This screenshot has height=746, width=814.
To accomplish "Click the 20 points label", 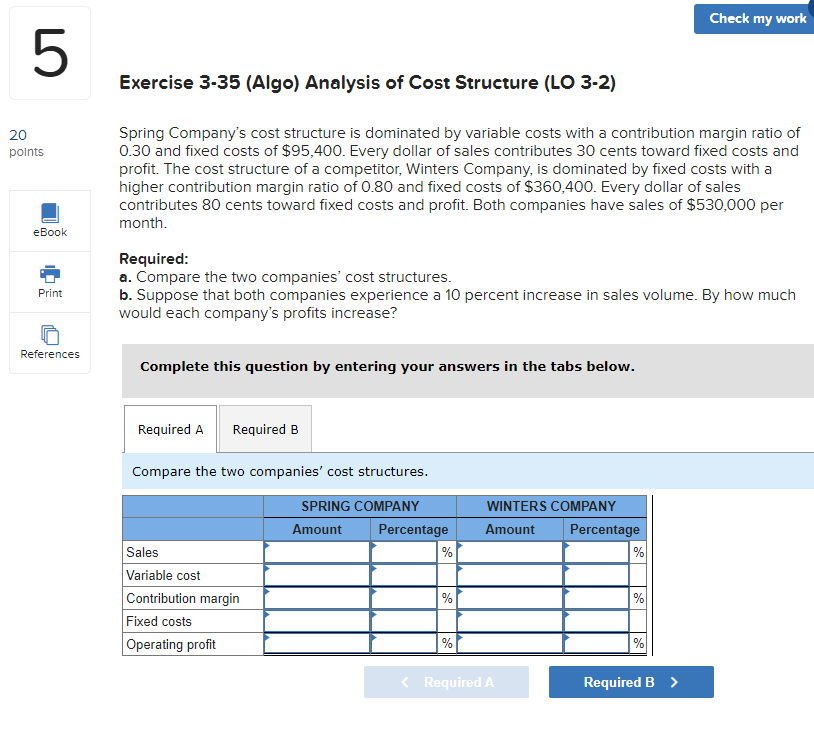I will pos(25,143).
